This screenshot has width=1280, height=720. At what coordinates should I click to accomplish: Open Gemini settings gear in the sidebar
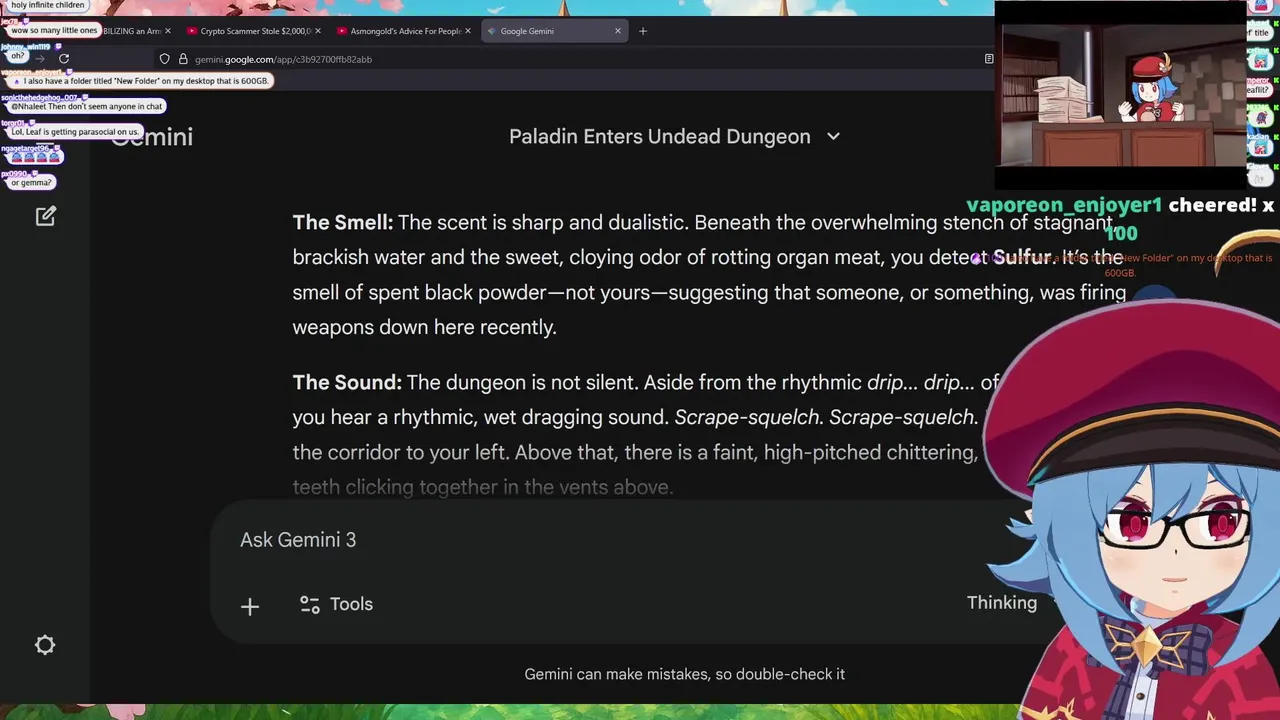[45, 645]
